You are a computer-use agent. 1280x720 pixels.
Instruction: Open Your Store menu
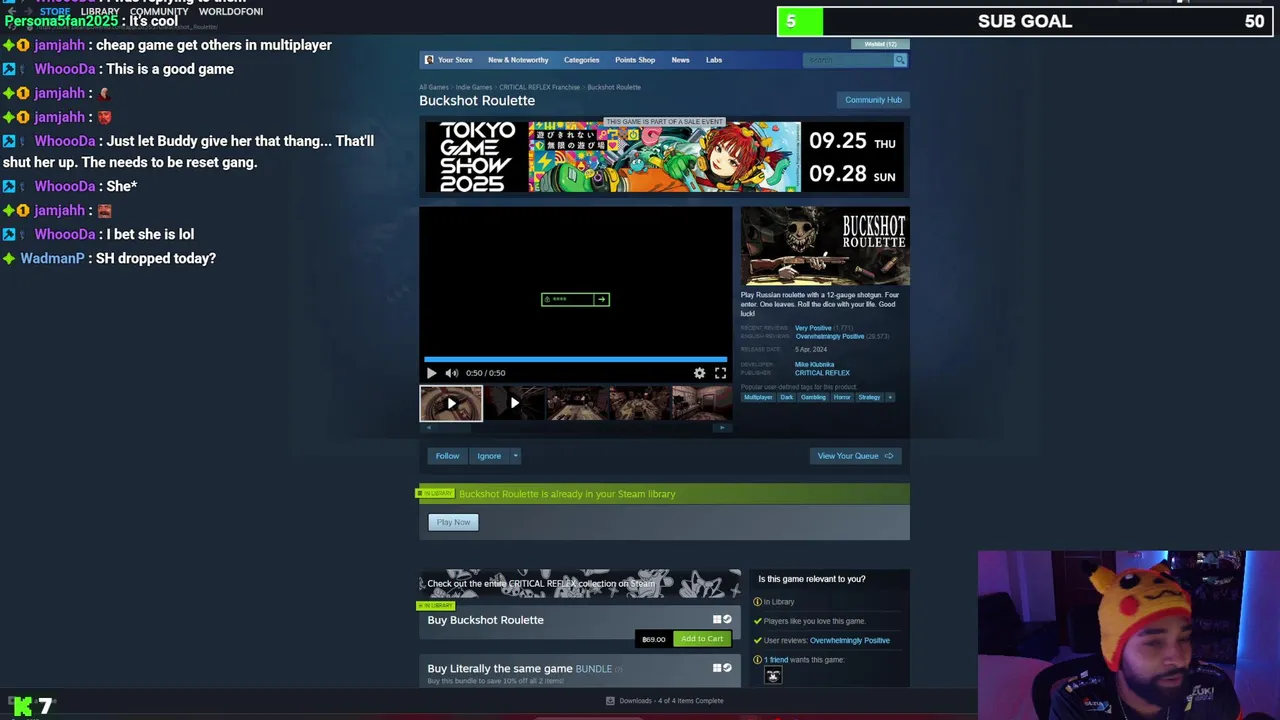coord(455,60)
